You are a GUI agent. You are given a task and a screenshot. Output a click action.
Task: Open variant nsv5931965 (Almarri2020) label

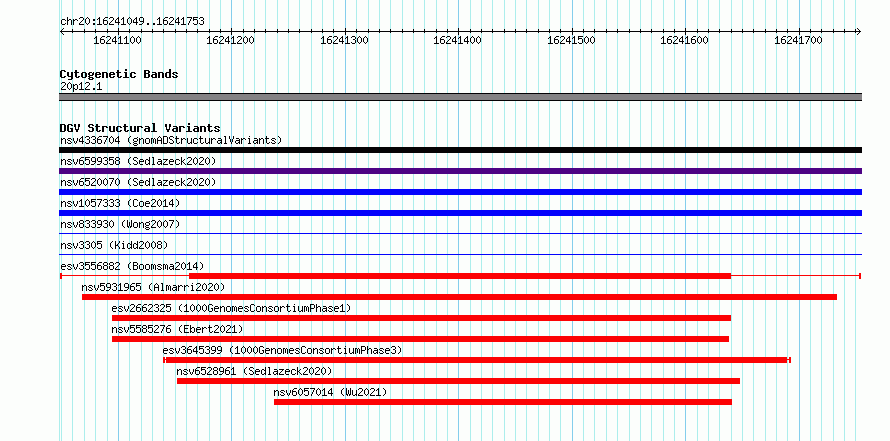153,287
